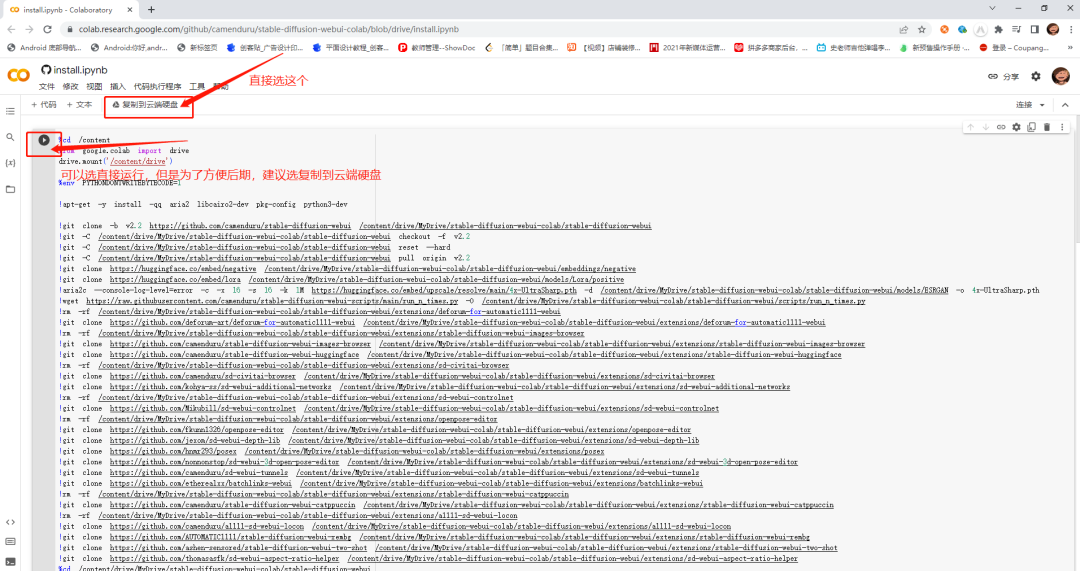Open the ShowDoc bookmark
The width and height of the screenshot is (1080, 571).
point(437,48)
